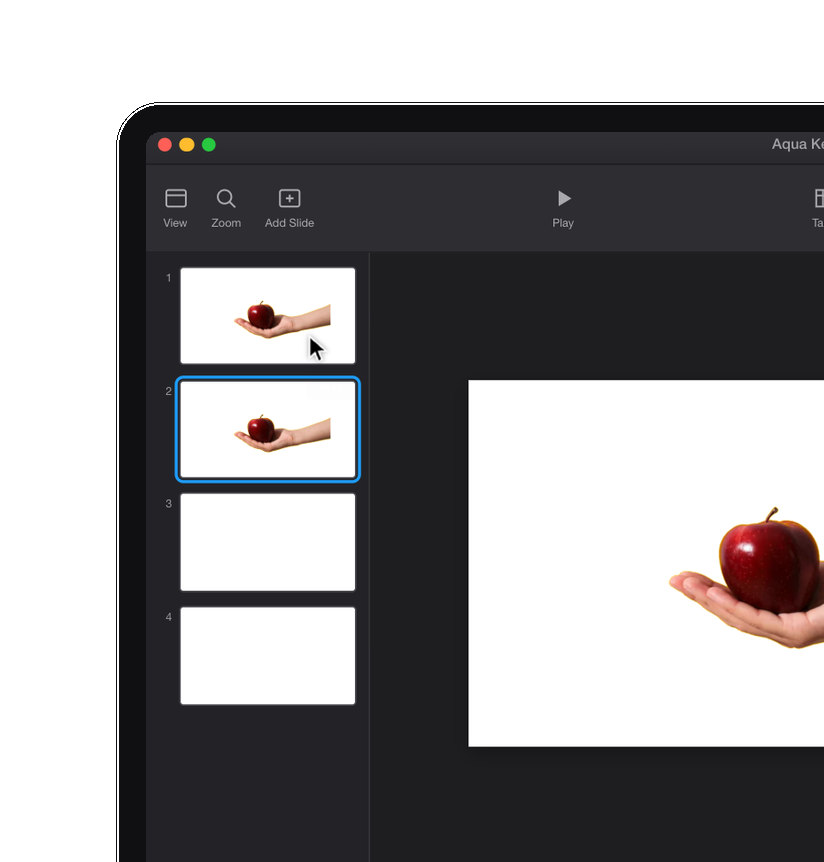Start the slideshow with Play
Screen dimensions: 824x862
coord(563,208)
